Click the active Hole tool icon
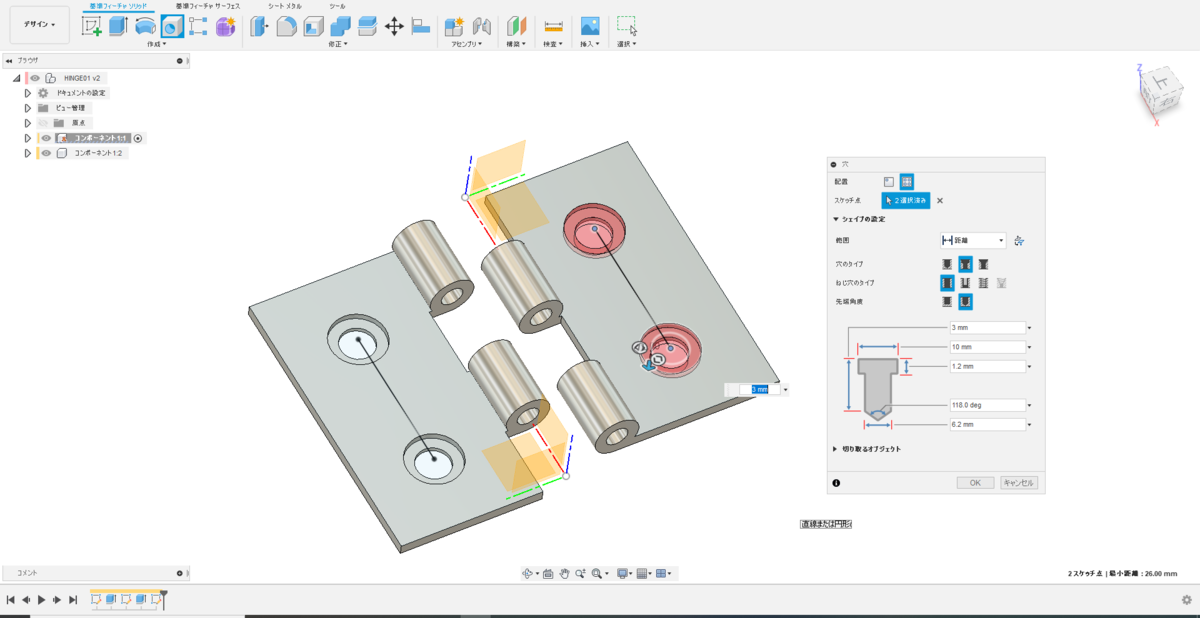Image resolution: width=1200 pixels, height=618 pixels. [172, 27]
